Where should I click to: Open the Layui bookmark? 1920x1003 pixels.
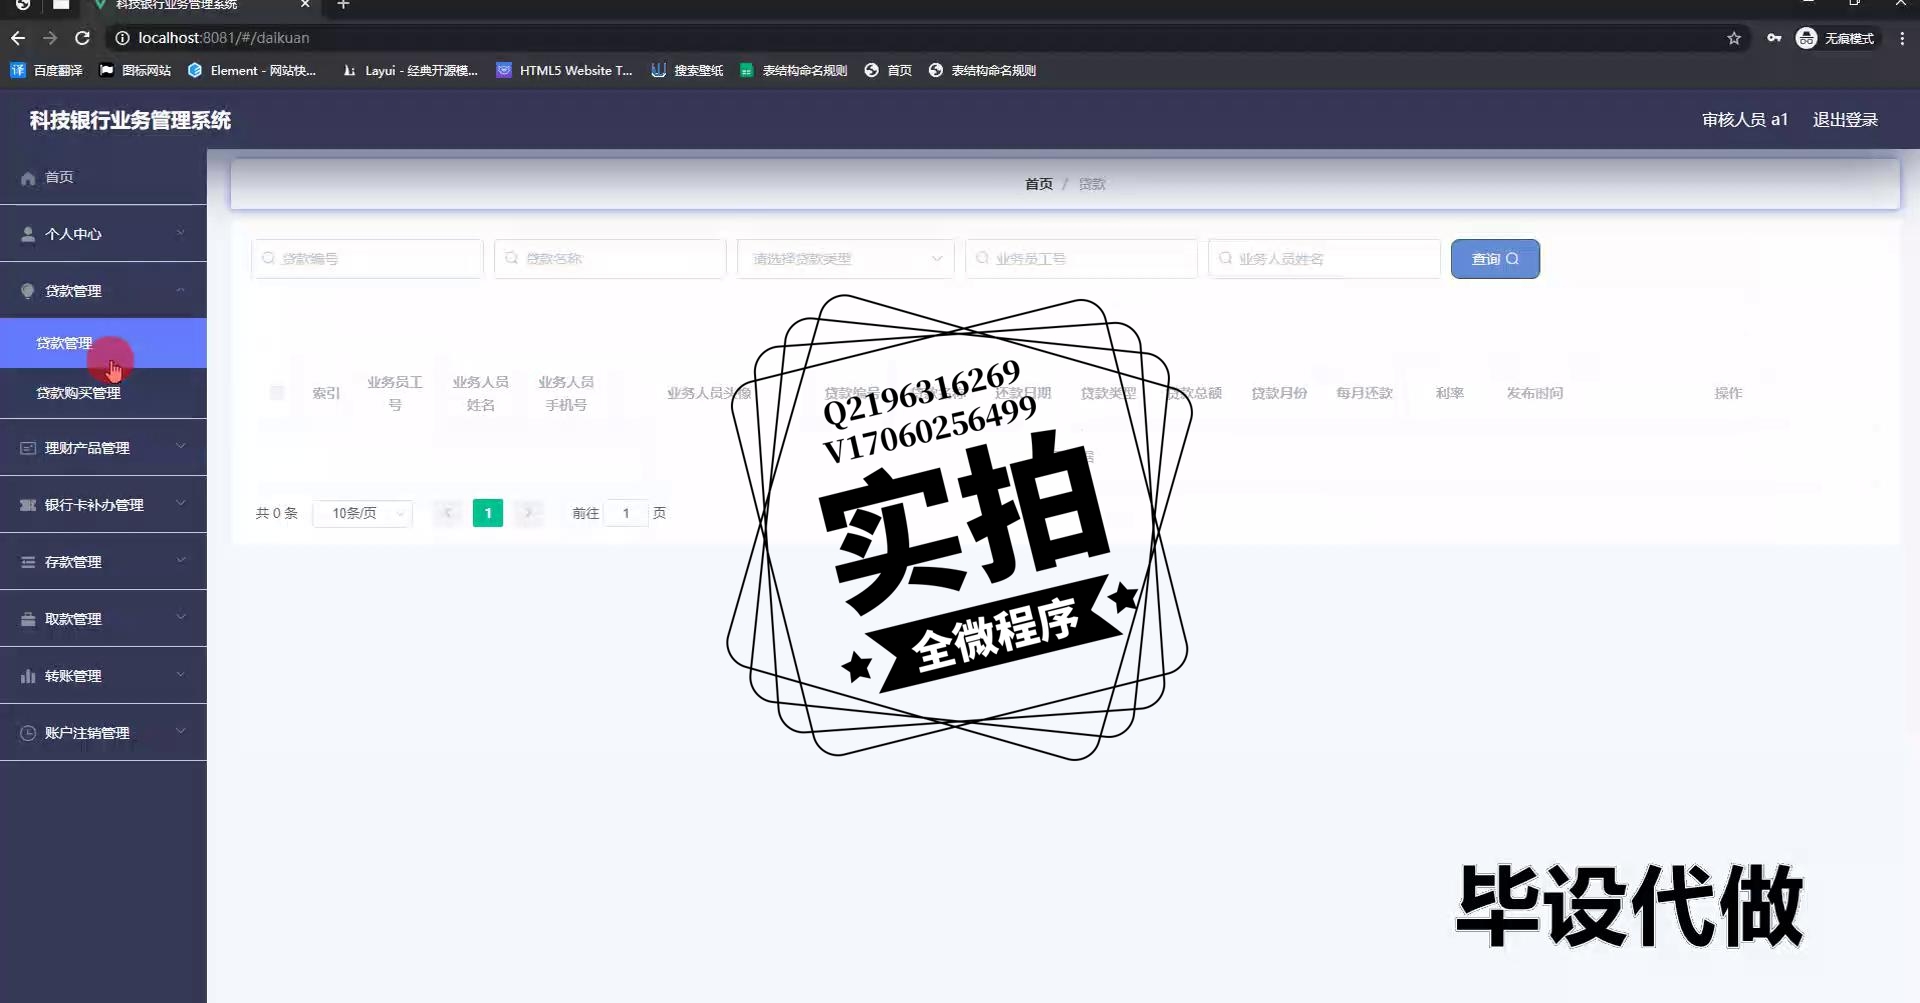[x=410, y=70]
